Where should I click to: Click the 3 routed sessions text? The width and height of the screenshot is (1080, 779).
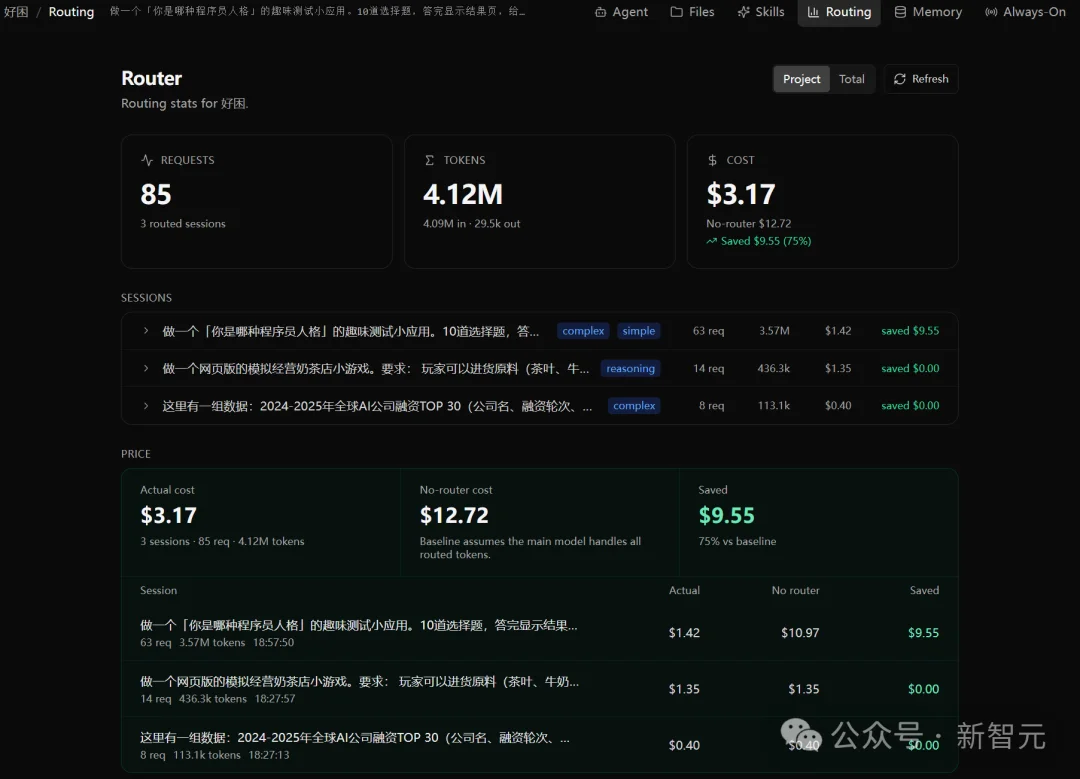[183, 224]
